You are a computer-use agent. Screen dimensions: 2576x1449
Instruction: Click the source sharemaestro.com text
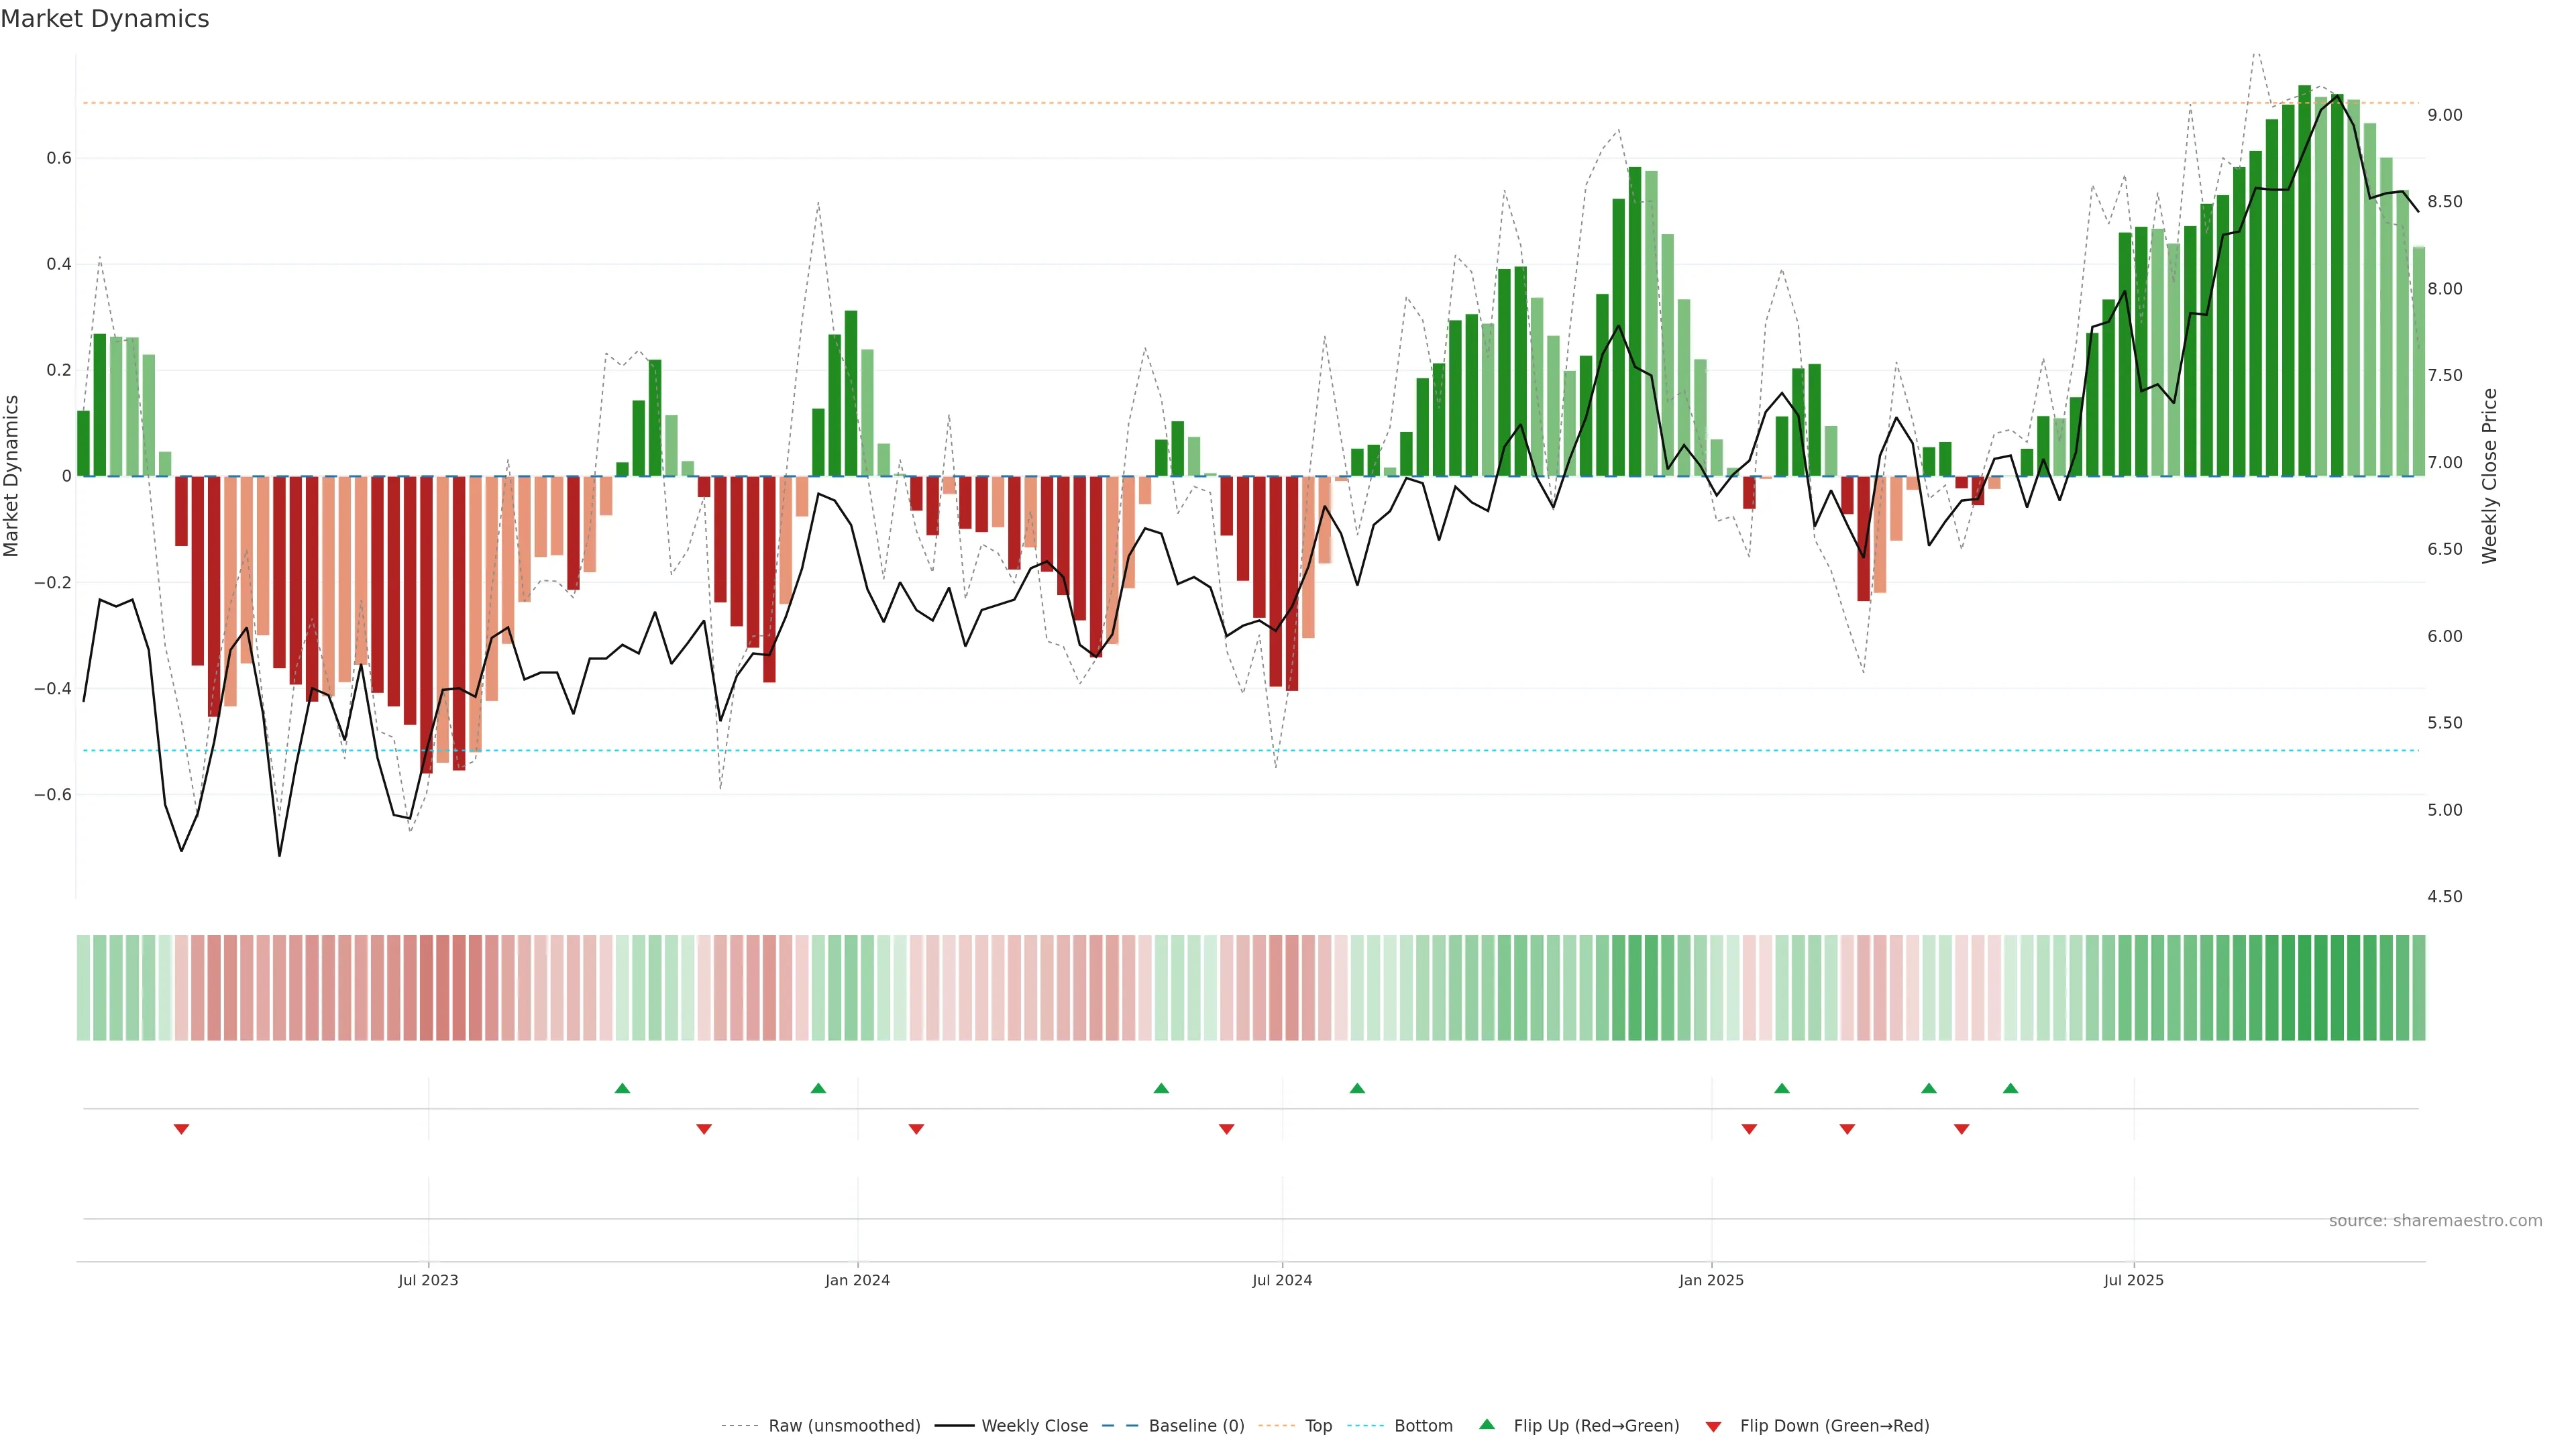(x=2435, y=1221)
